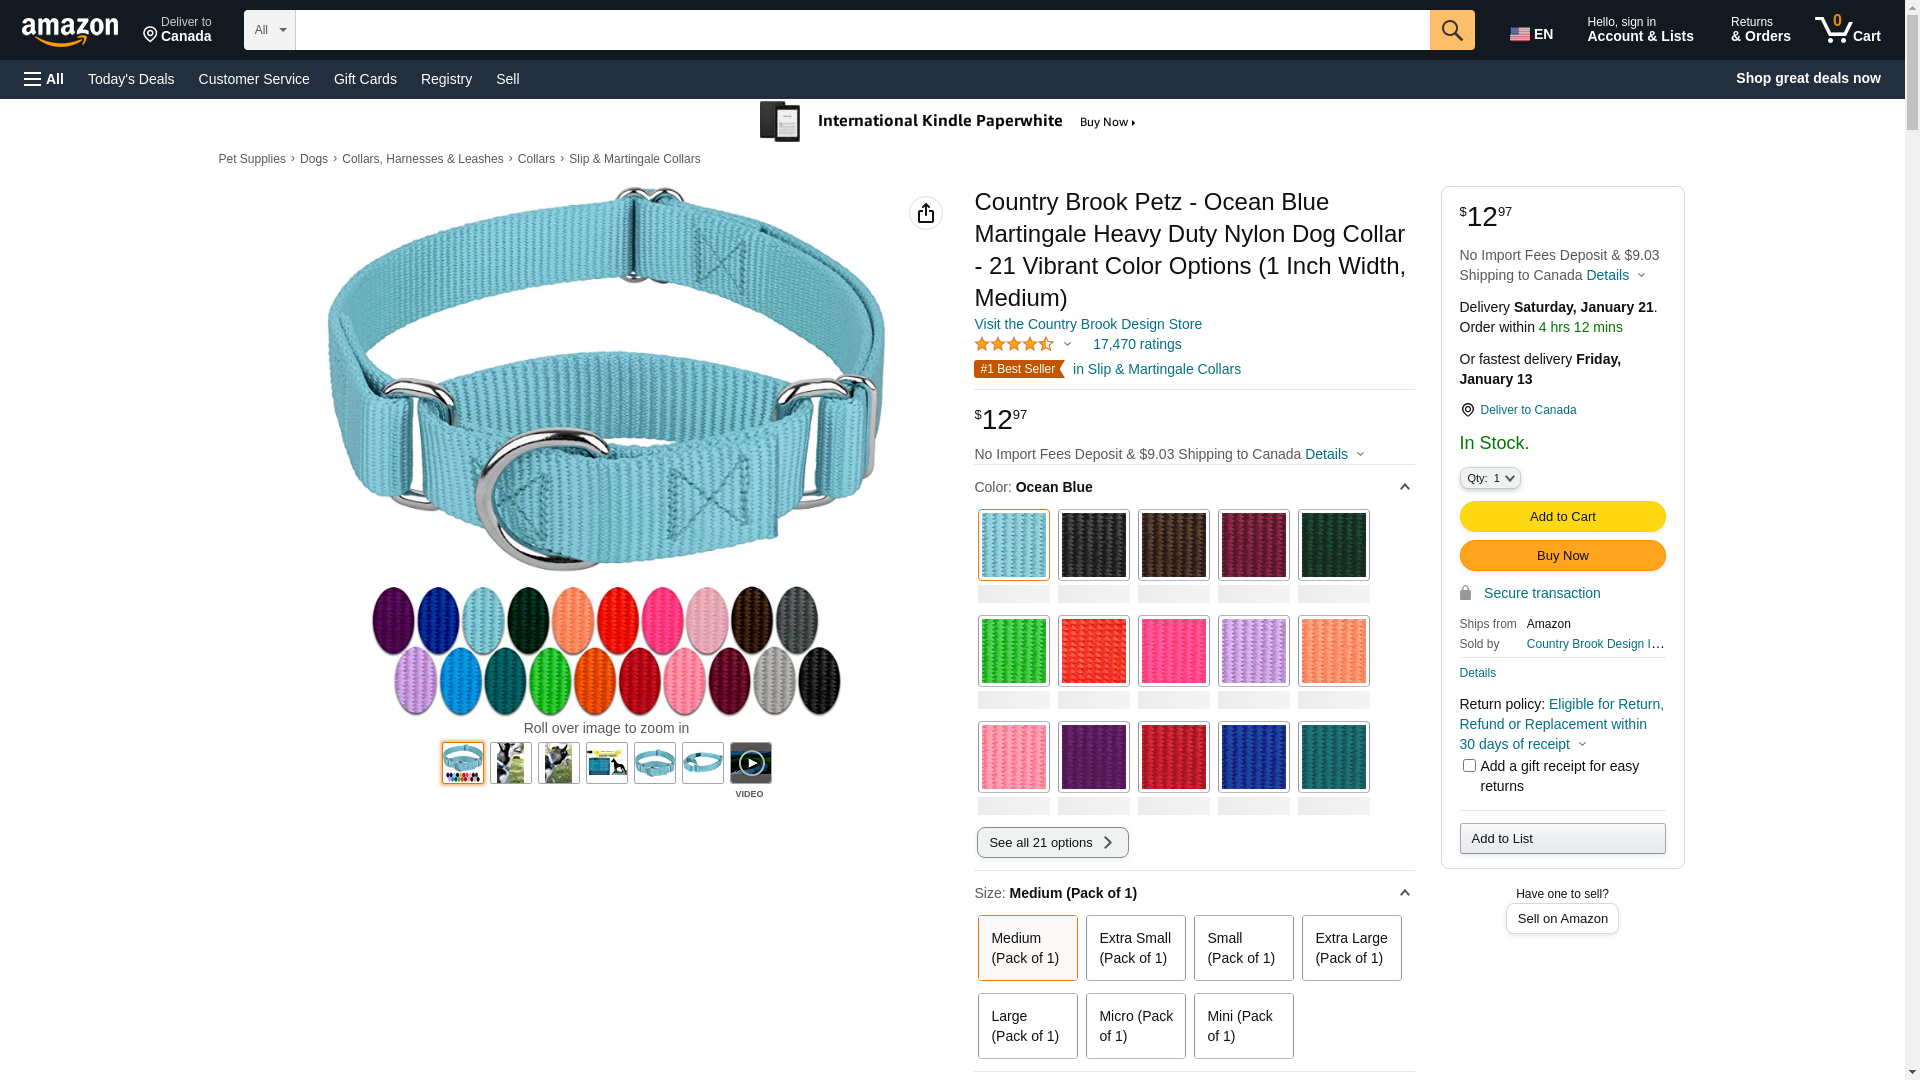1920x1080 pixels.
Task: Click the share icon on product image
Action: [926, 213]
